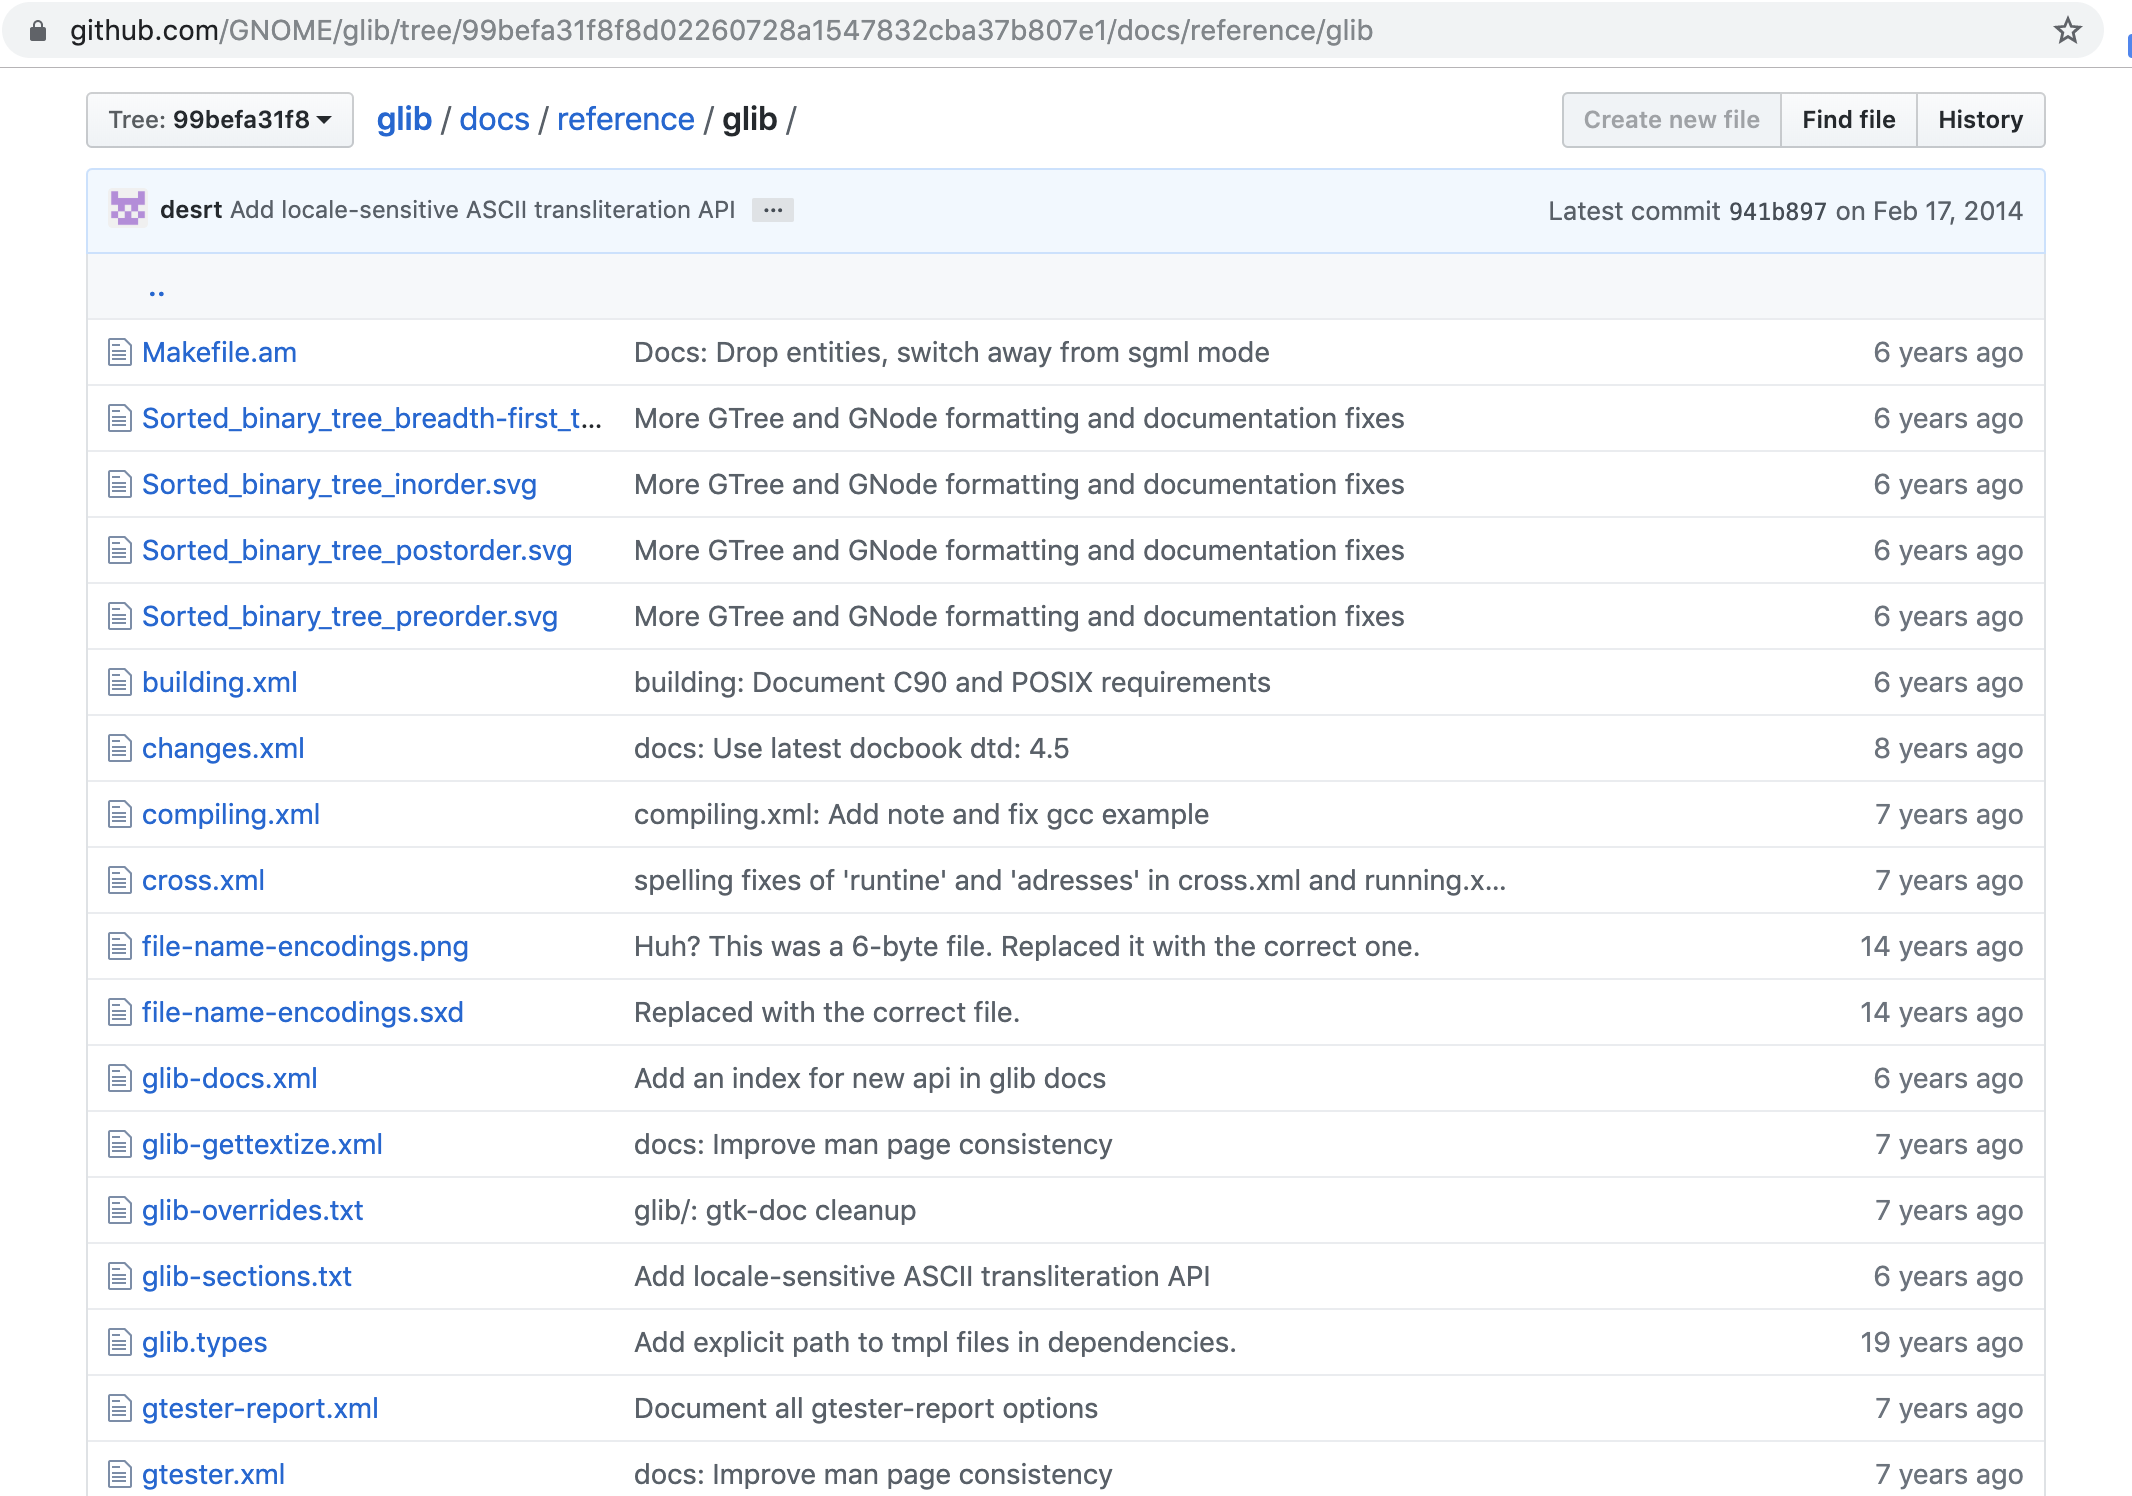Screen dimensions: 2132x1496
Task: Click the file icon beside glib.types
Action: click(120, 1343)
